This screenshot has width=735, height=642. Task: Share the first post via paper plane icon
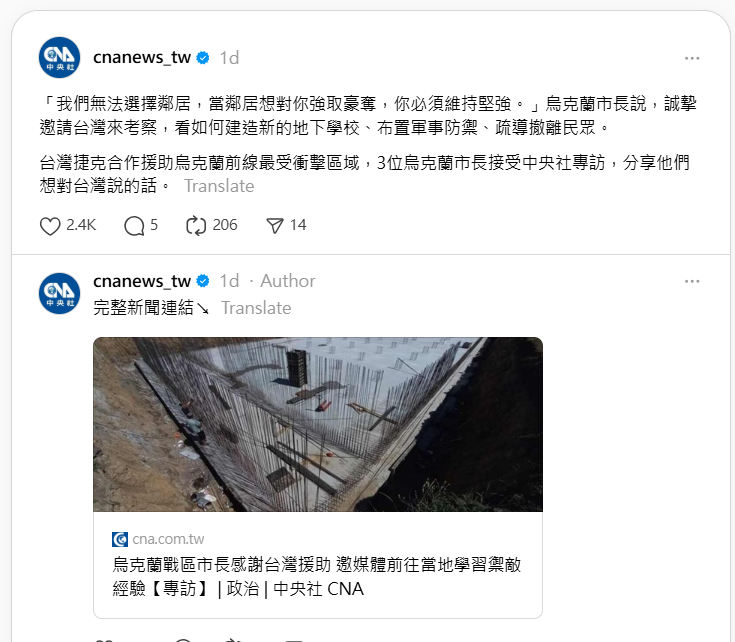[275, 226]
